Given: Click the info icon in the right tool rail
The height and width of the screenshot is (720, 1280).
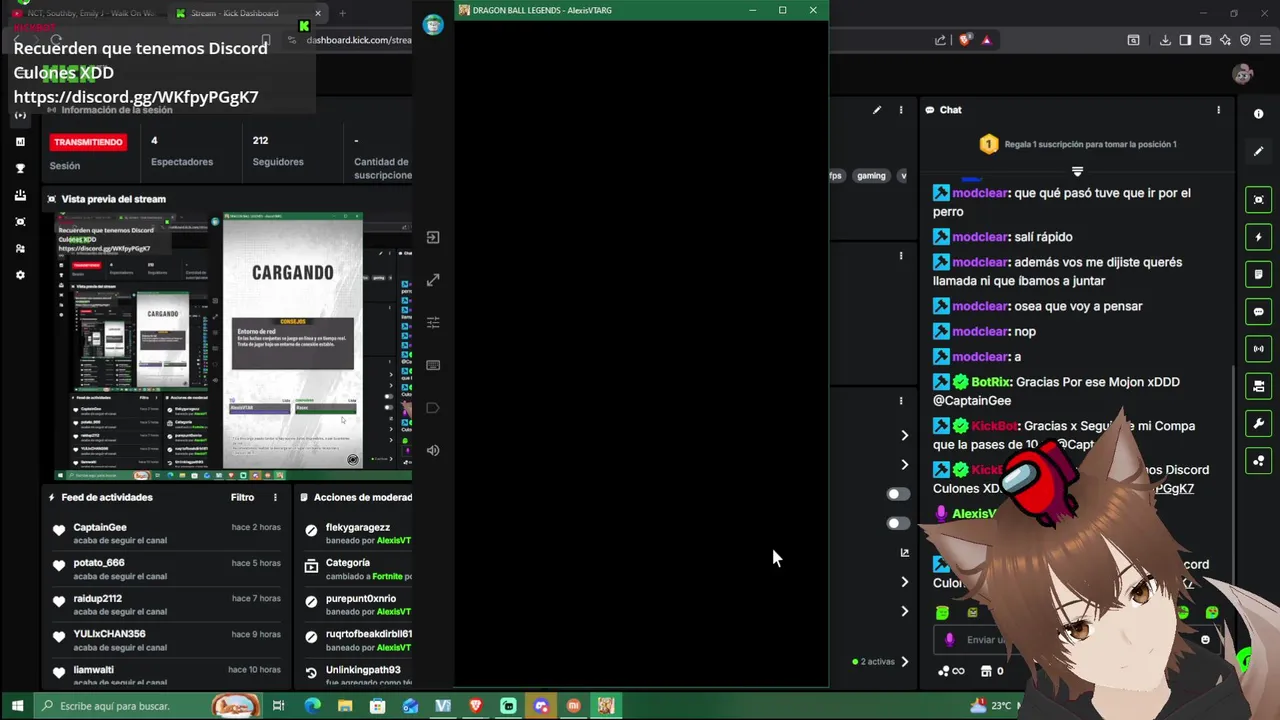Looking at the screenshot, I should (1258, 114).
